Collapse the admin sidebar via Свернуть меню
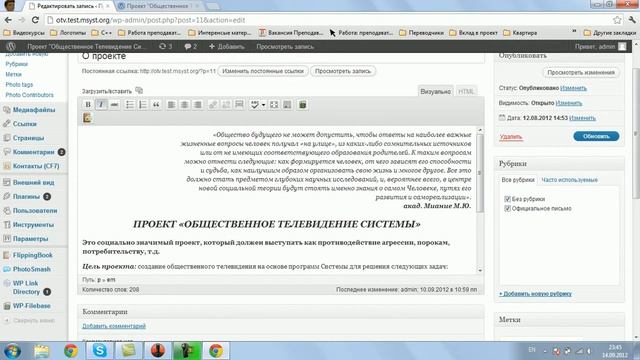This screenshot has height=360, width=640. (x=29, y=320)
